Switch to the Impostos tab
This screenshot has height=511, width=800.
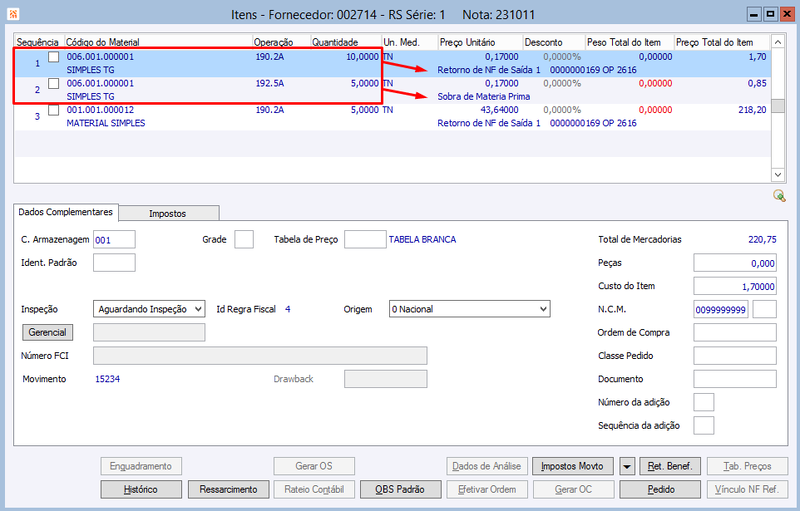168,213
